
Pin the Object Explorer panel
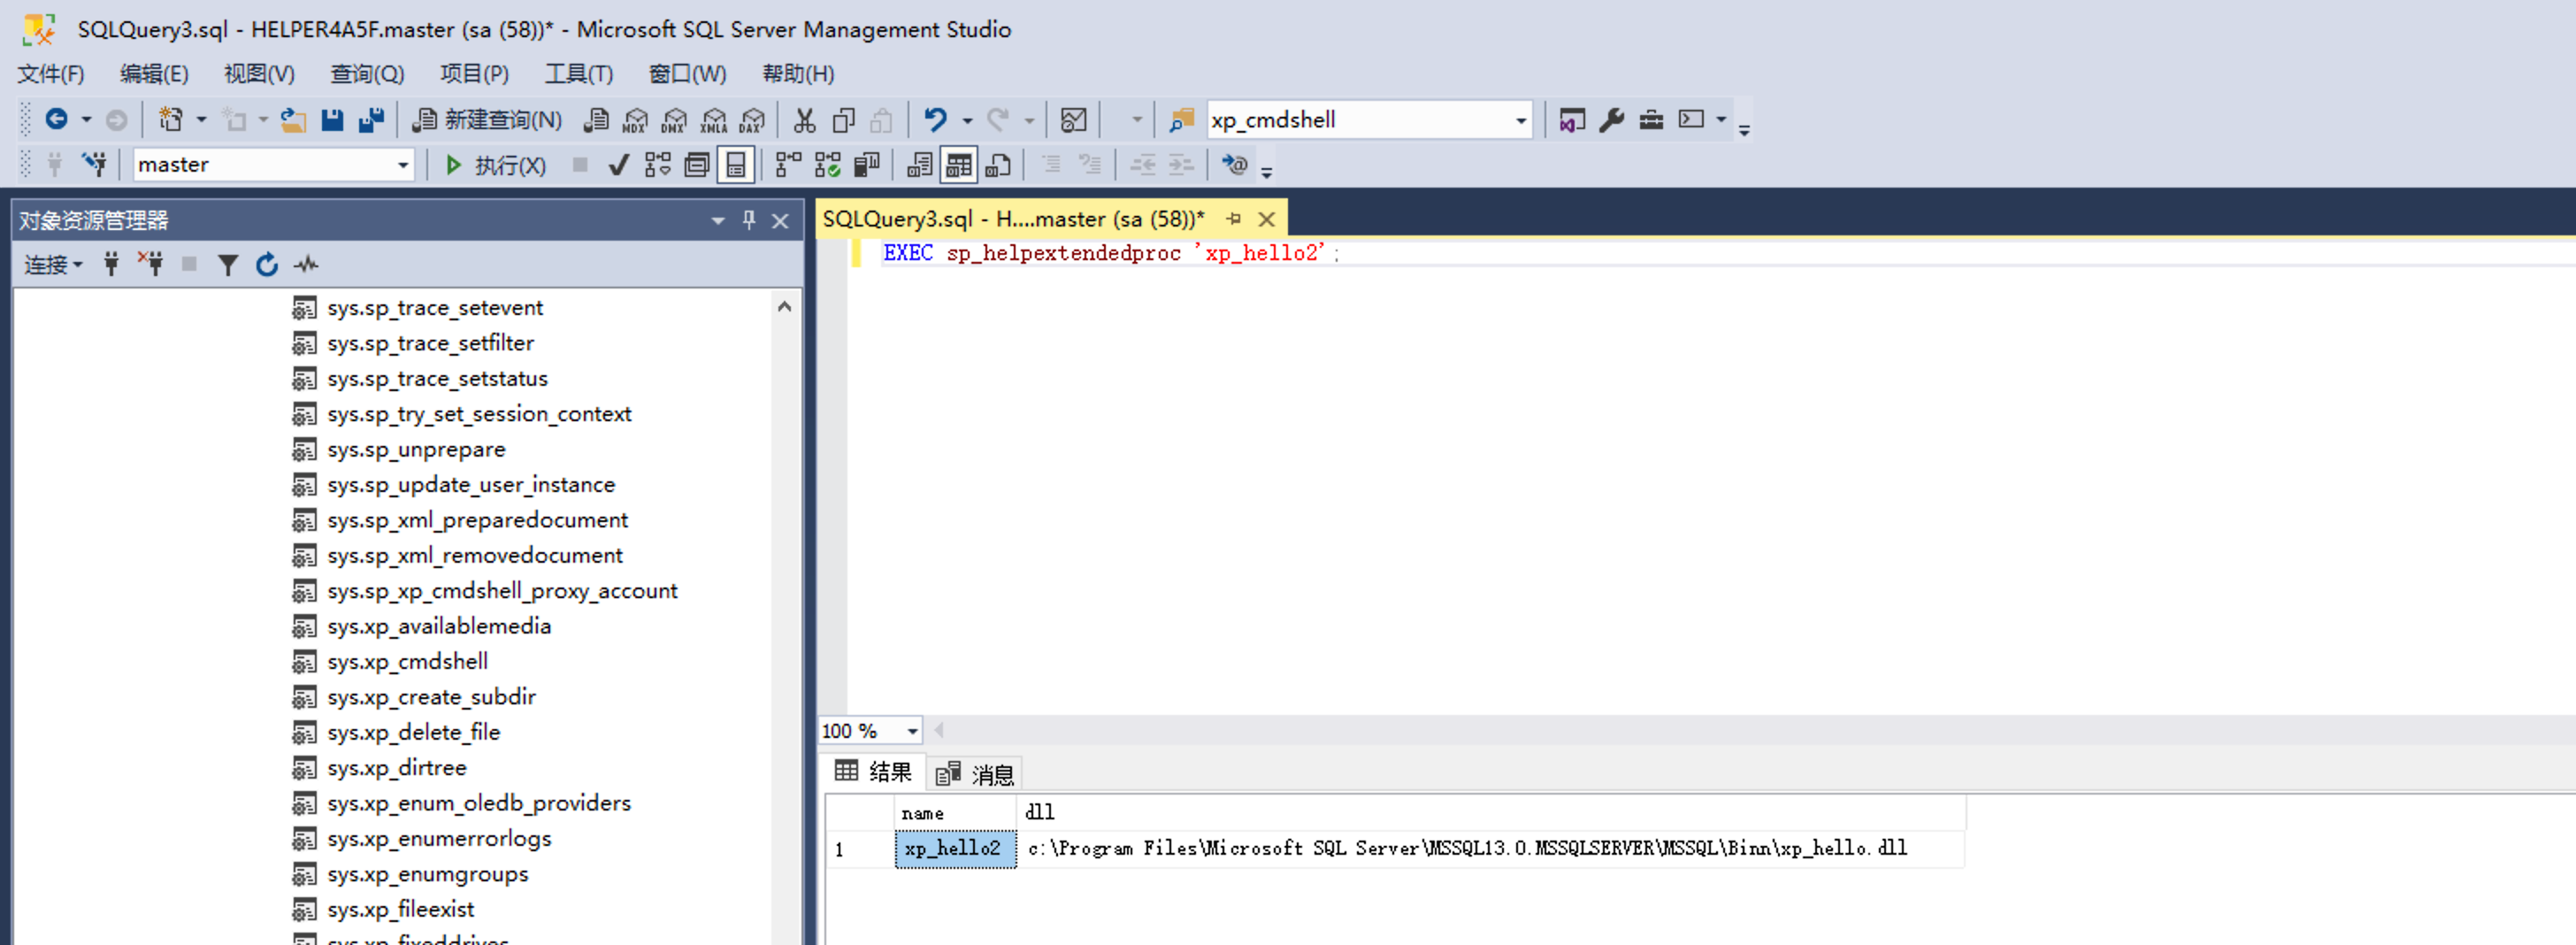(749, 220)
